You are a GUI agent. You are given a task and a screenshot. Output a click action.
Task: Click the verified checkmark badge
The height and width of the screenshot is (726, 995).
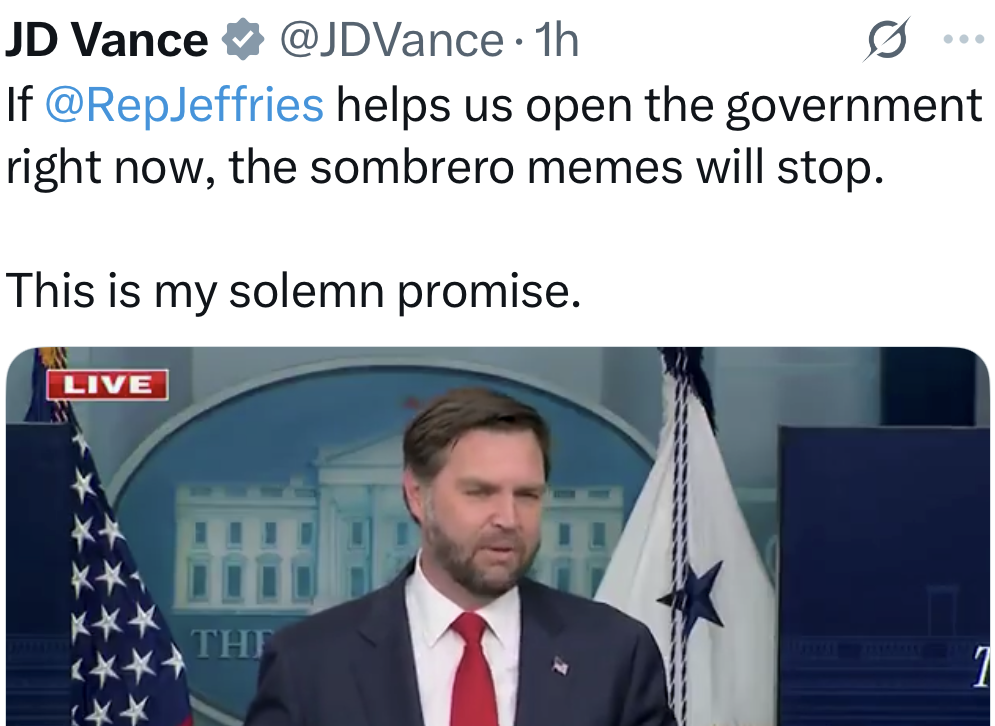click(242, 41)
